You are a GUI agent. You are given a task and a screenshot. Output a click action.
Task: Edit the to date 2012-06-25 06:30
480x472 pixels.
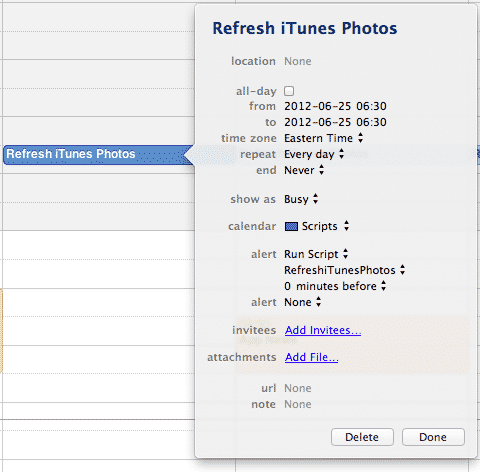coord(335,122)
